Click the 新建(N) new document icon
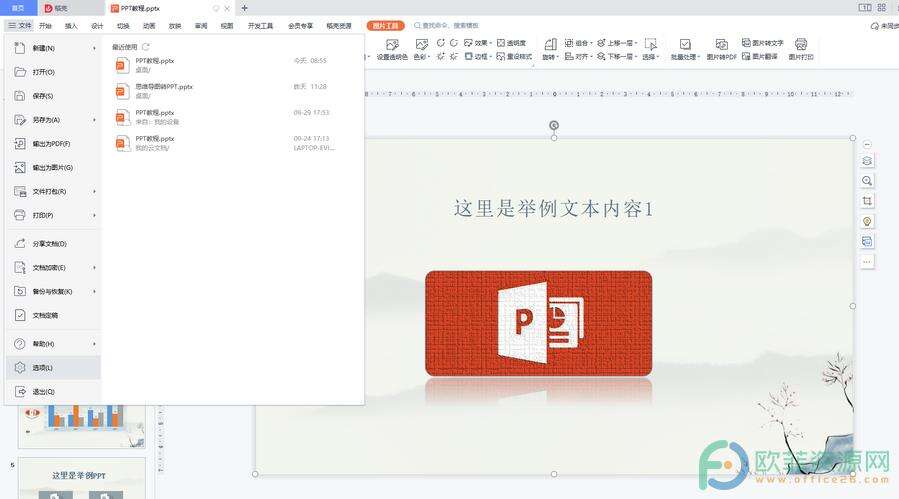Viewport: 899px width, 499px height. (x=19, y=48)
